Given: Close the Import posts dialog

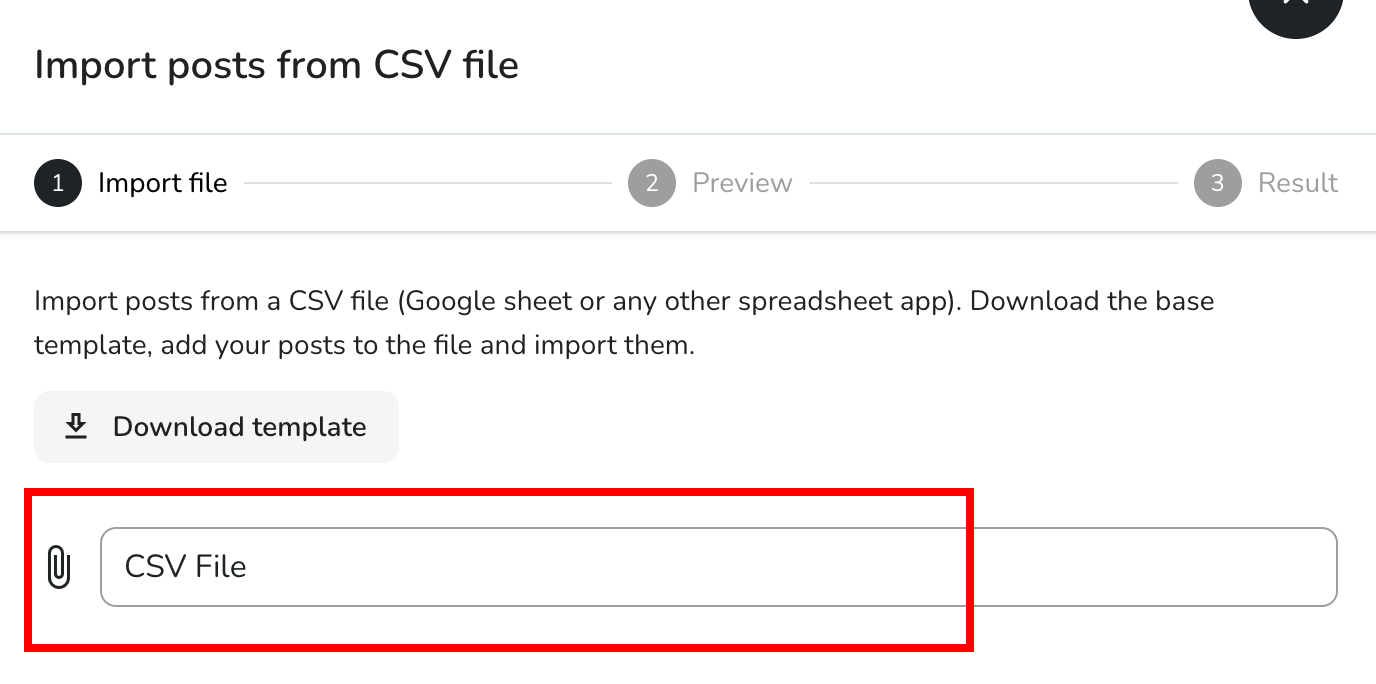Looking at the screenshot, I should (x=1295, y=8).
